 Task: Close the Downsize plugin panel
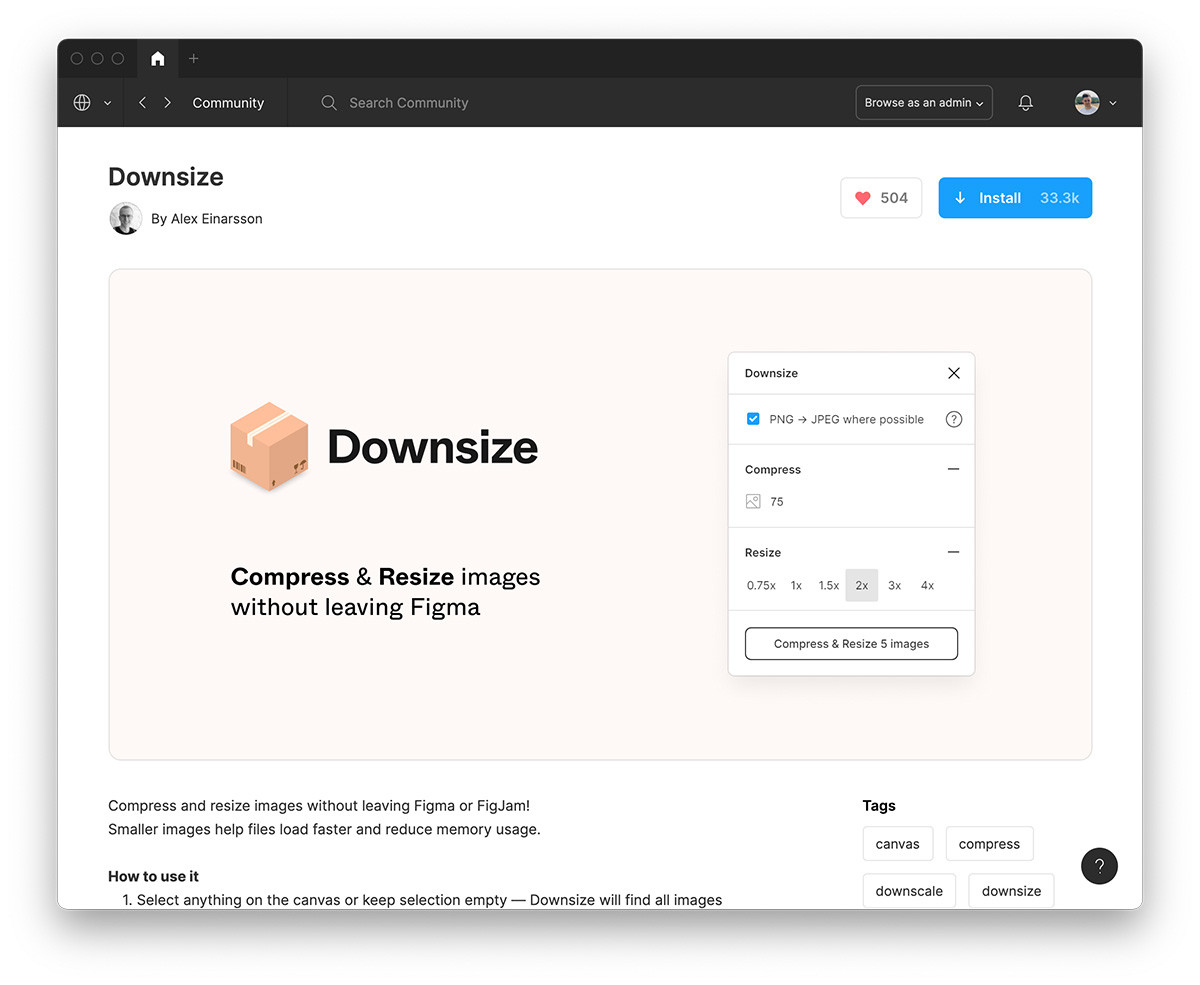953,373
